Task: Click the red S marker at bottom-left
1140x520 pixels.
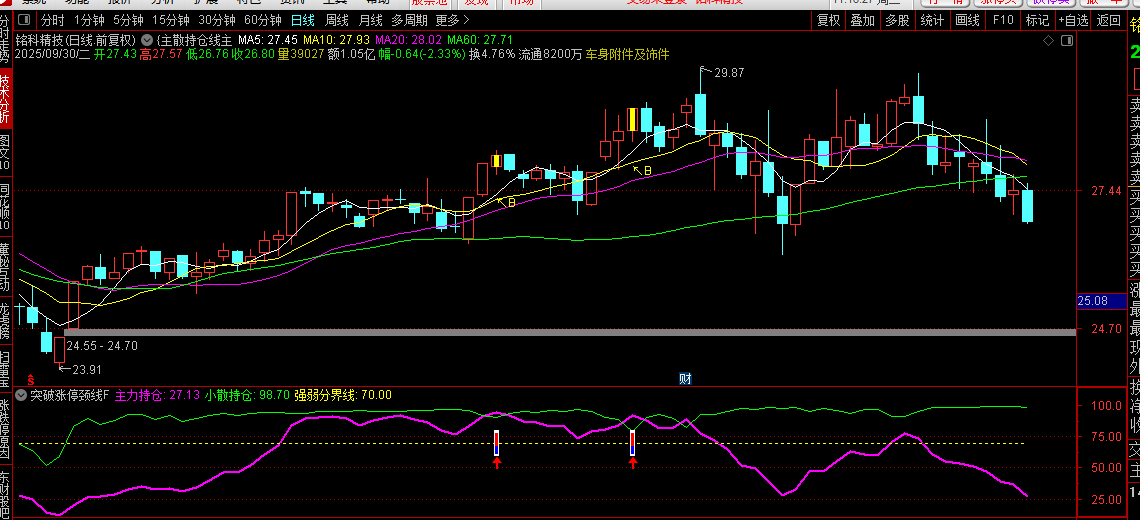Action: 30,379
